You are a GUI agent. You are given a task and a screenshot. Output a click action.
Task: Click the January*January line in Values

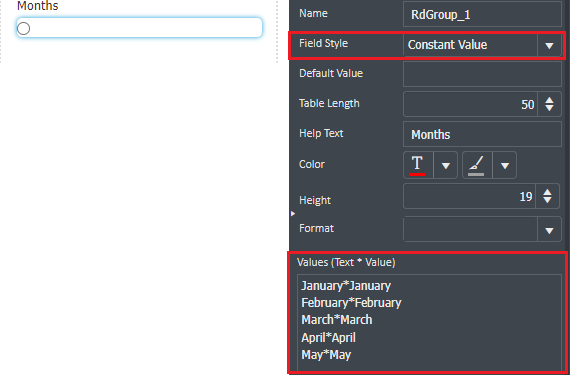click(x=346, y=286)
